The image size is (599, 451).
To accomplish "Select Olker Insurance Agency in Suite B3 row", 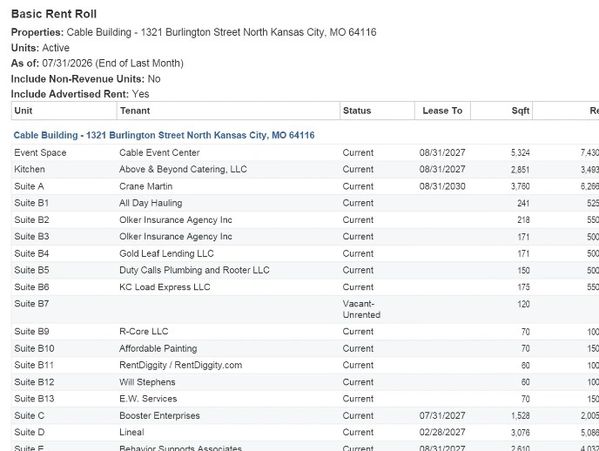I will pyautogui.click(x=175, y=236).
